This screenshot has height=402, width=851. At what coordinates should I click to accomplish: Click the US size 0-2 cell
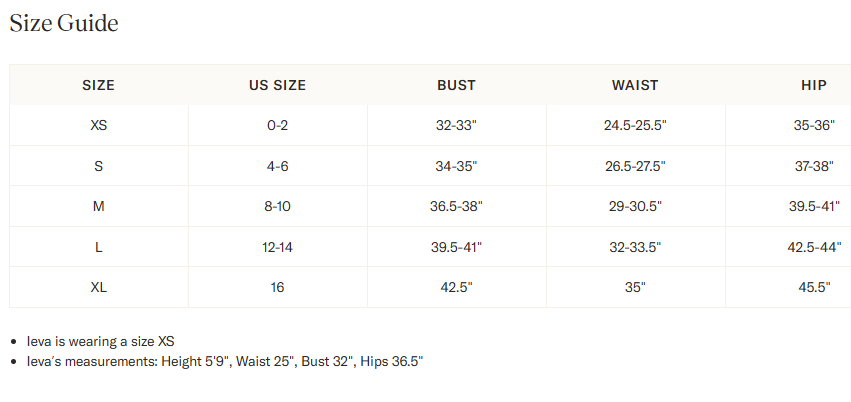277,126
